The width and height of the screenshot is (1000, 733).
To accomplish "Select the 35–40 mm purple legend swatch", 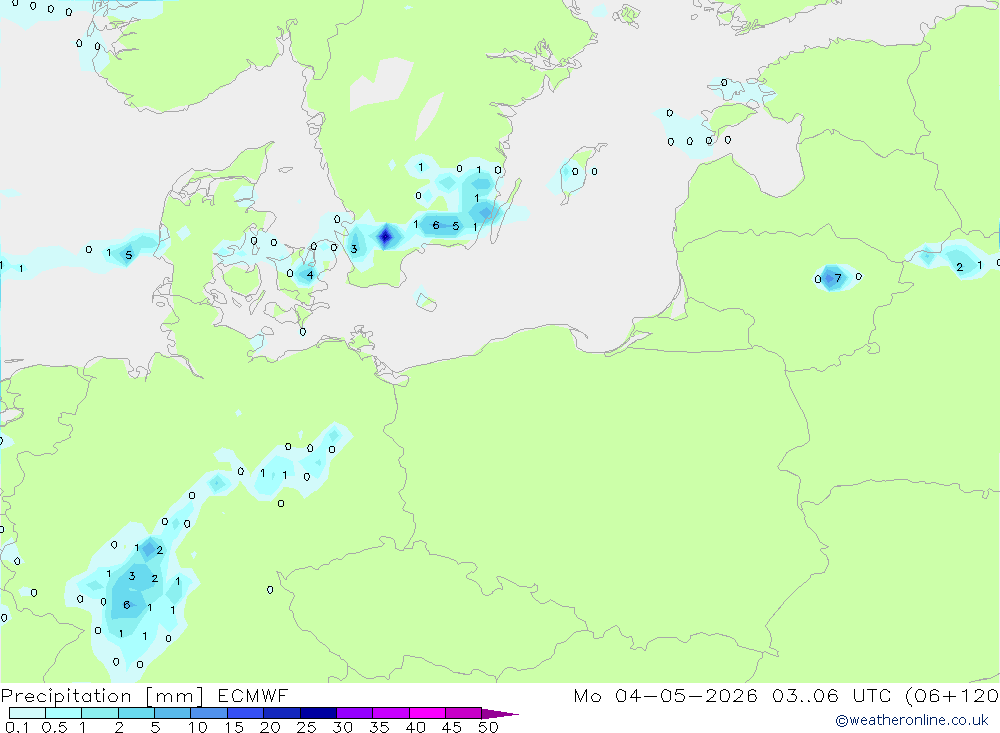I will coord(391,713).
